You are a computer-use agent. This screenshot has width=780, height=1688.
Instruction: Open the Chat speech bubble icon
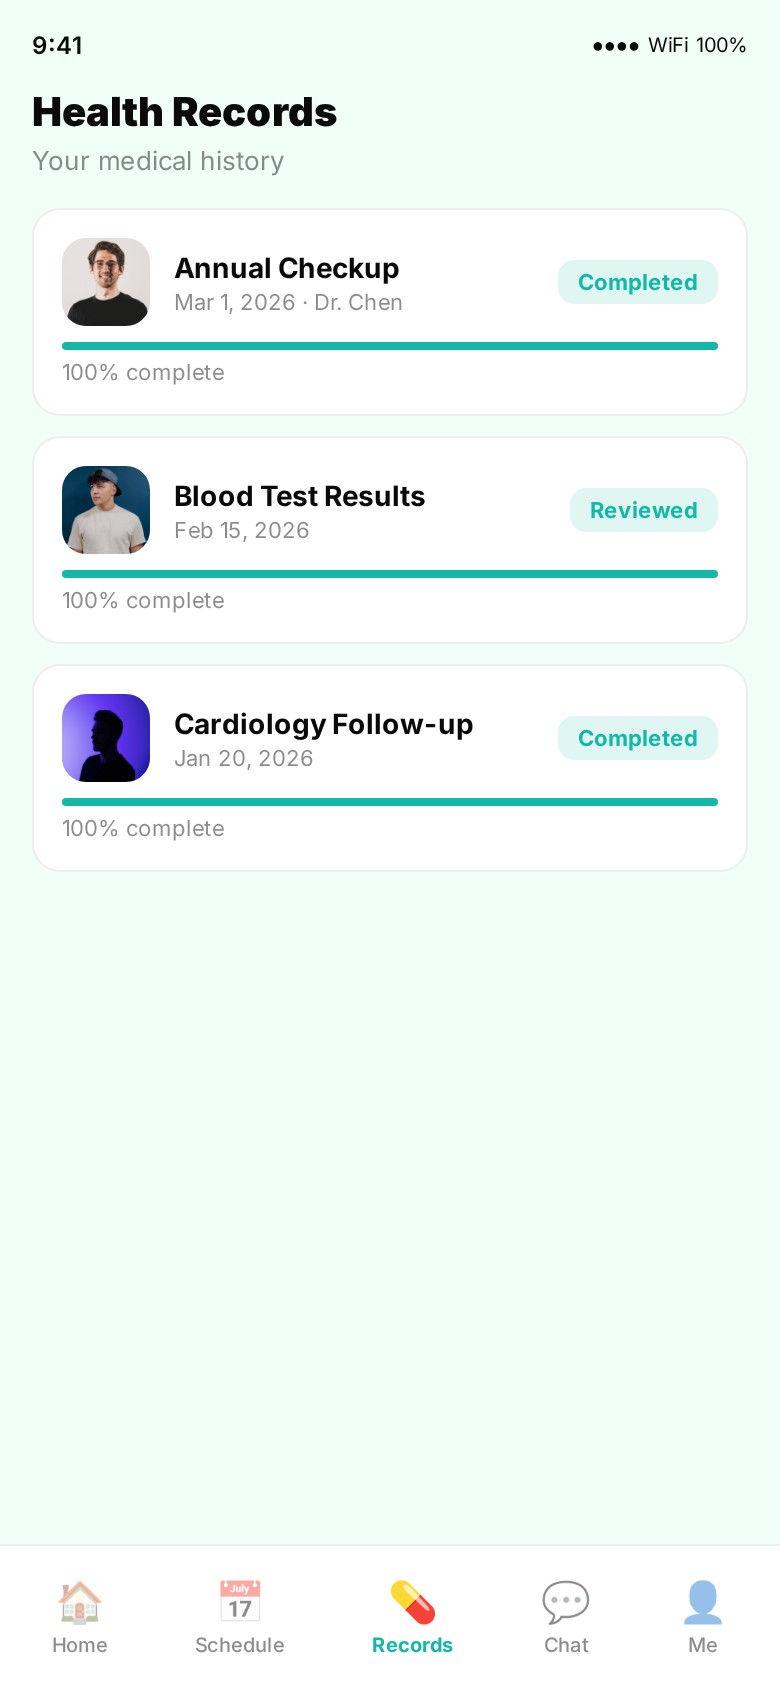pyautogui.click(x=566, y=1601)
